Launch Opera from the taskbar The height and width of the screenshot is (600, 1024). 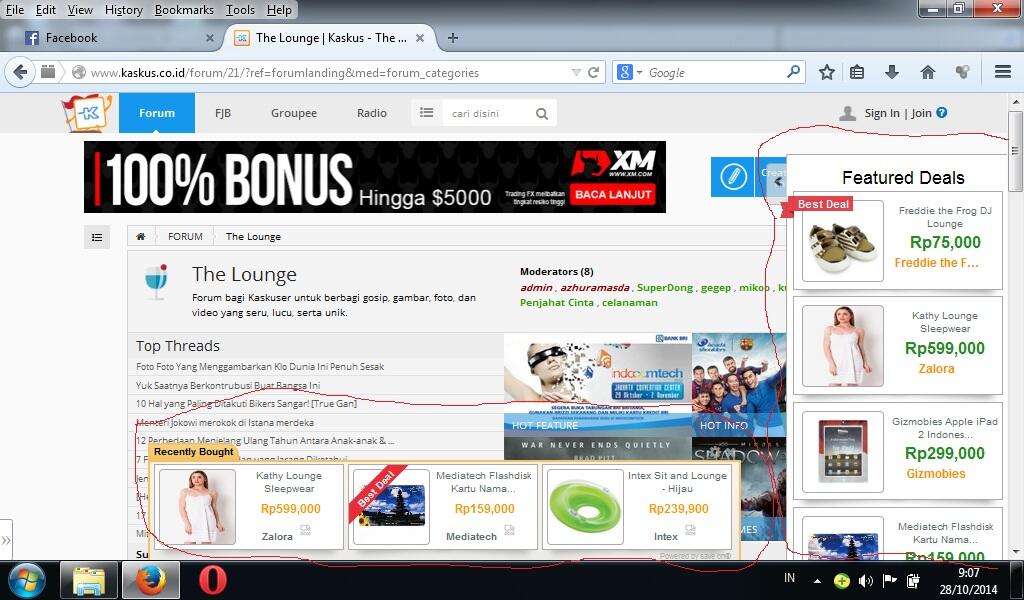click(212, 580)
